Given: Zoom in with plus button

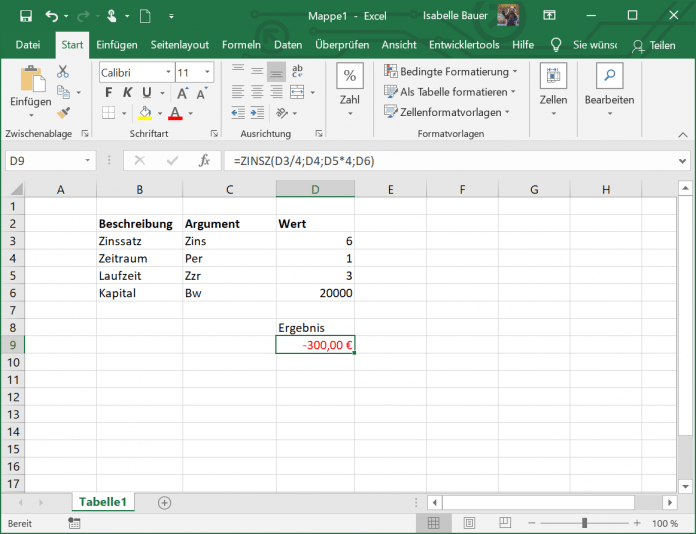Looking at the screenshot, I should tap(637, 523).
